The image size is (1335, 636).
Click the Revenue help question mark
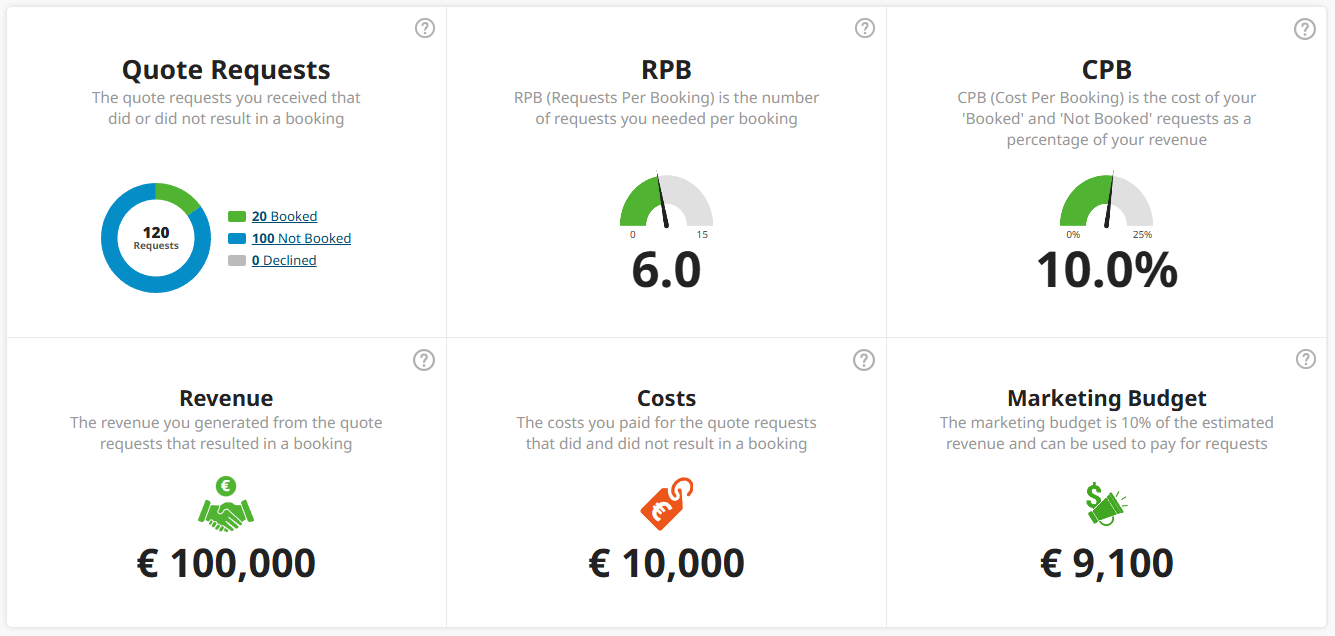pos(424,359)
